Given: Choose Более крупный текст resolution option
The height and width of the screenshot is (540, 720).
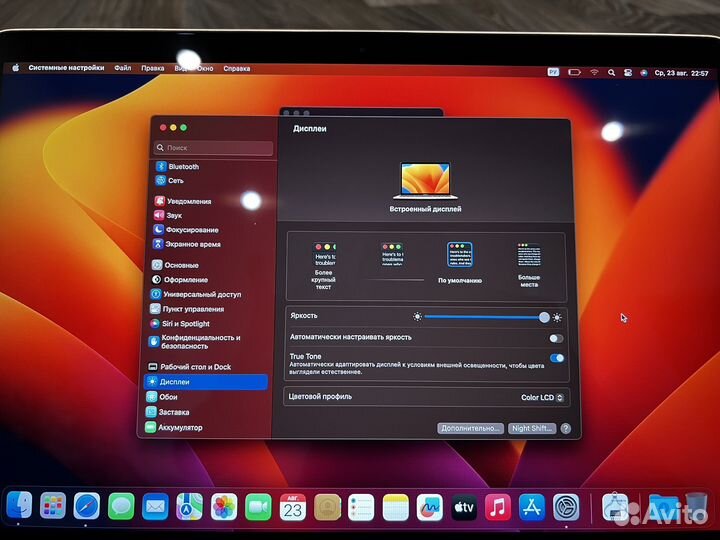Looking at the screenshot, I should [x=324, y=266].
